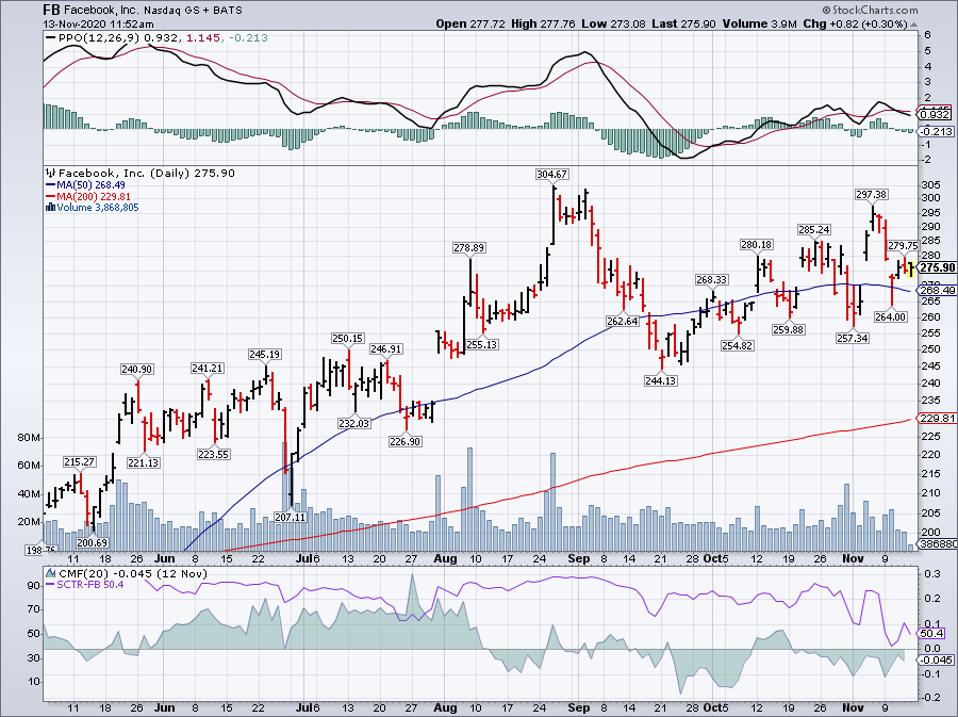Click the -0.045 CMF tag on right axis
The image size is (958, 717).
[x=935, y=660]
